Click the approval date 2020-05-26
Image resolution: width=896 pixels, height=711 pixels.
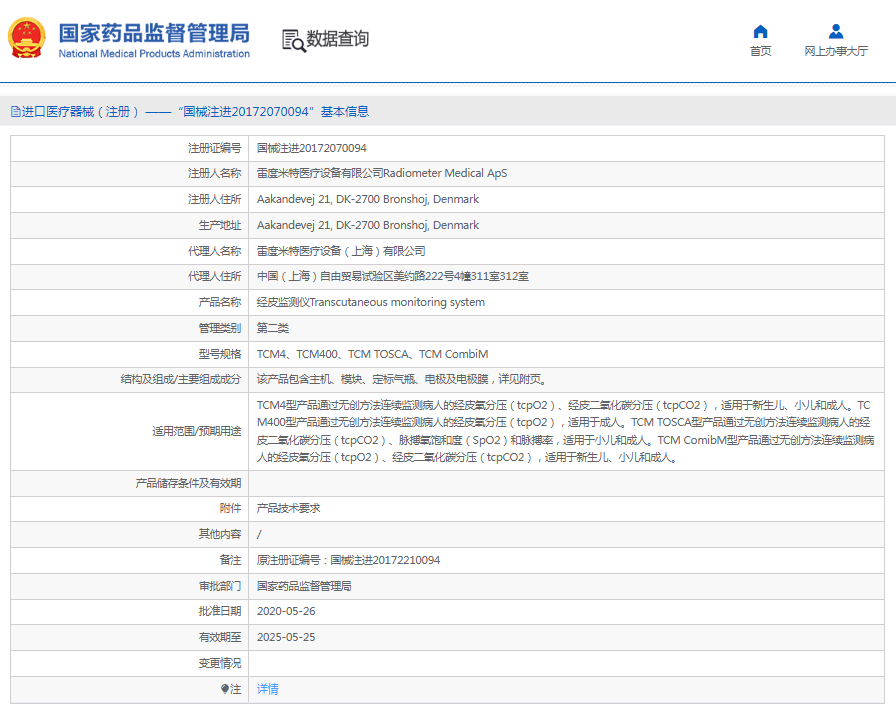coord(286,611)
